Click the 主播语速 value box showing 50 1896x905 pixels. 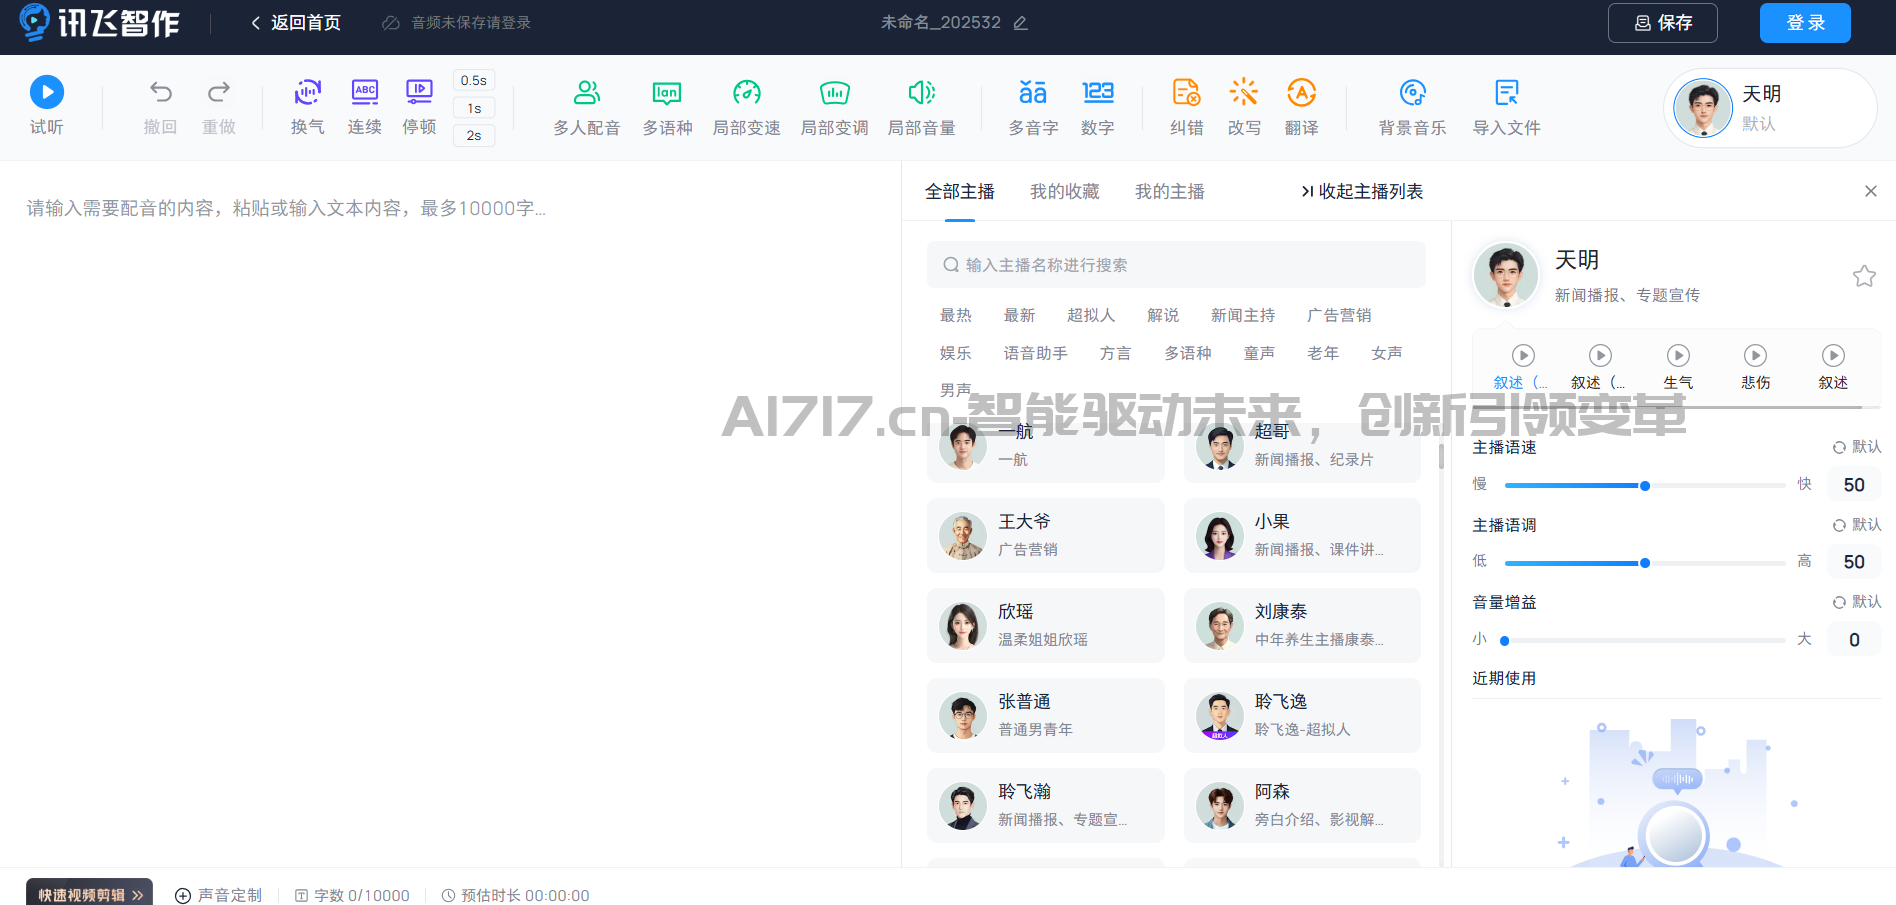pyautogui.click(x=1854, y=485)
